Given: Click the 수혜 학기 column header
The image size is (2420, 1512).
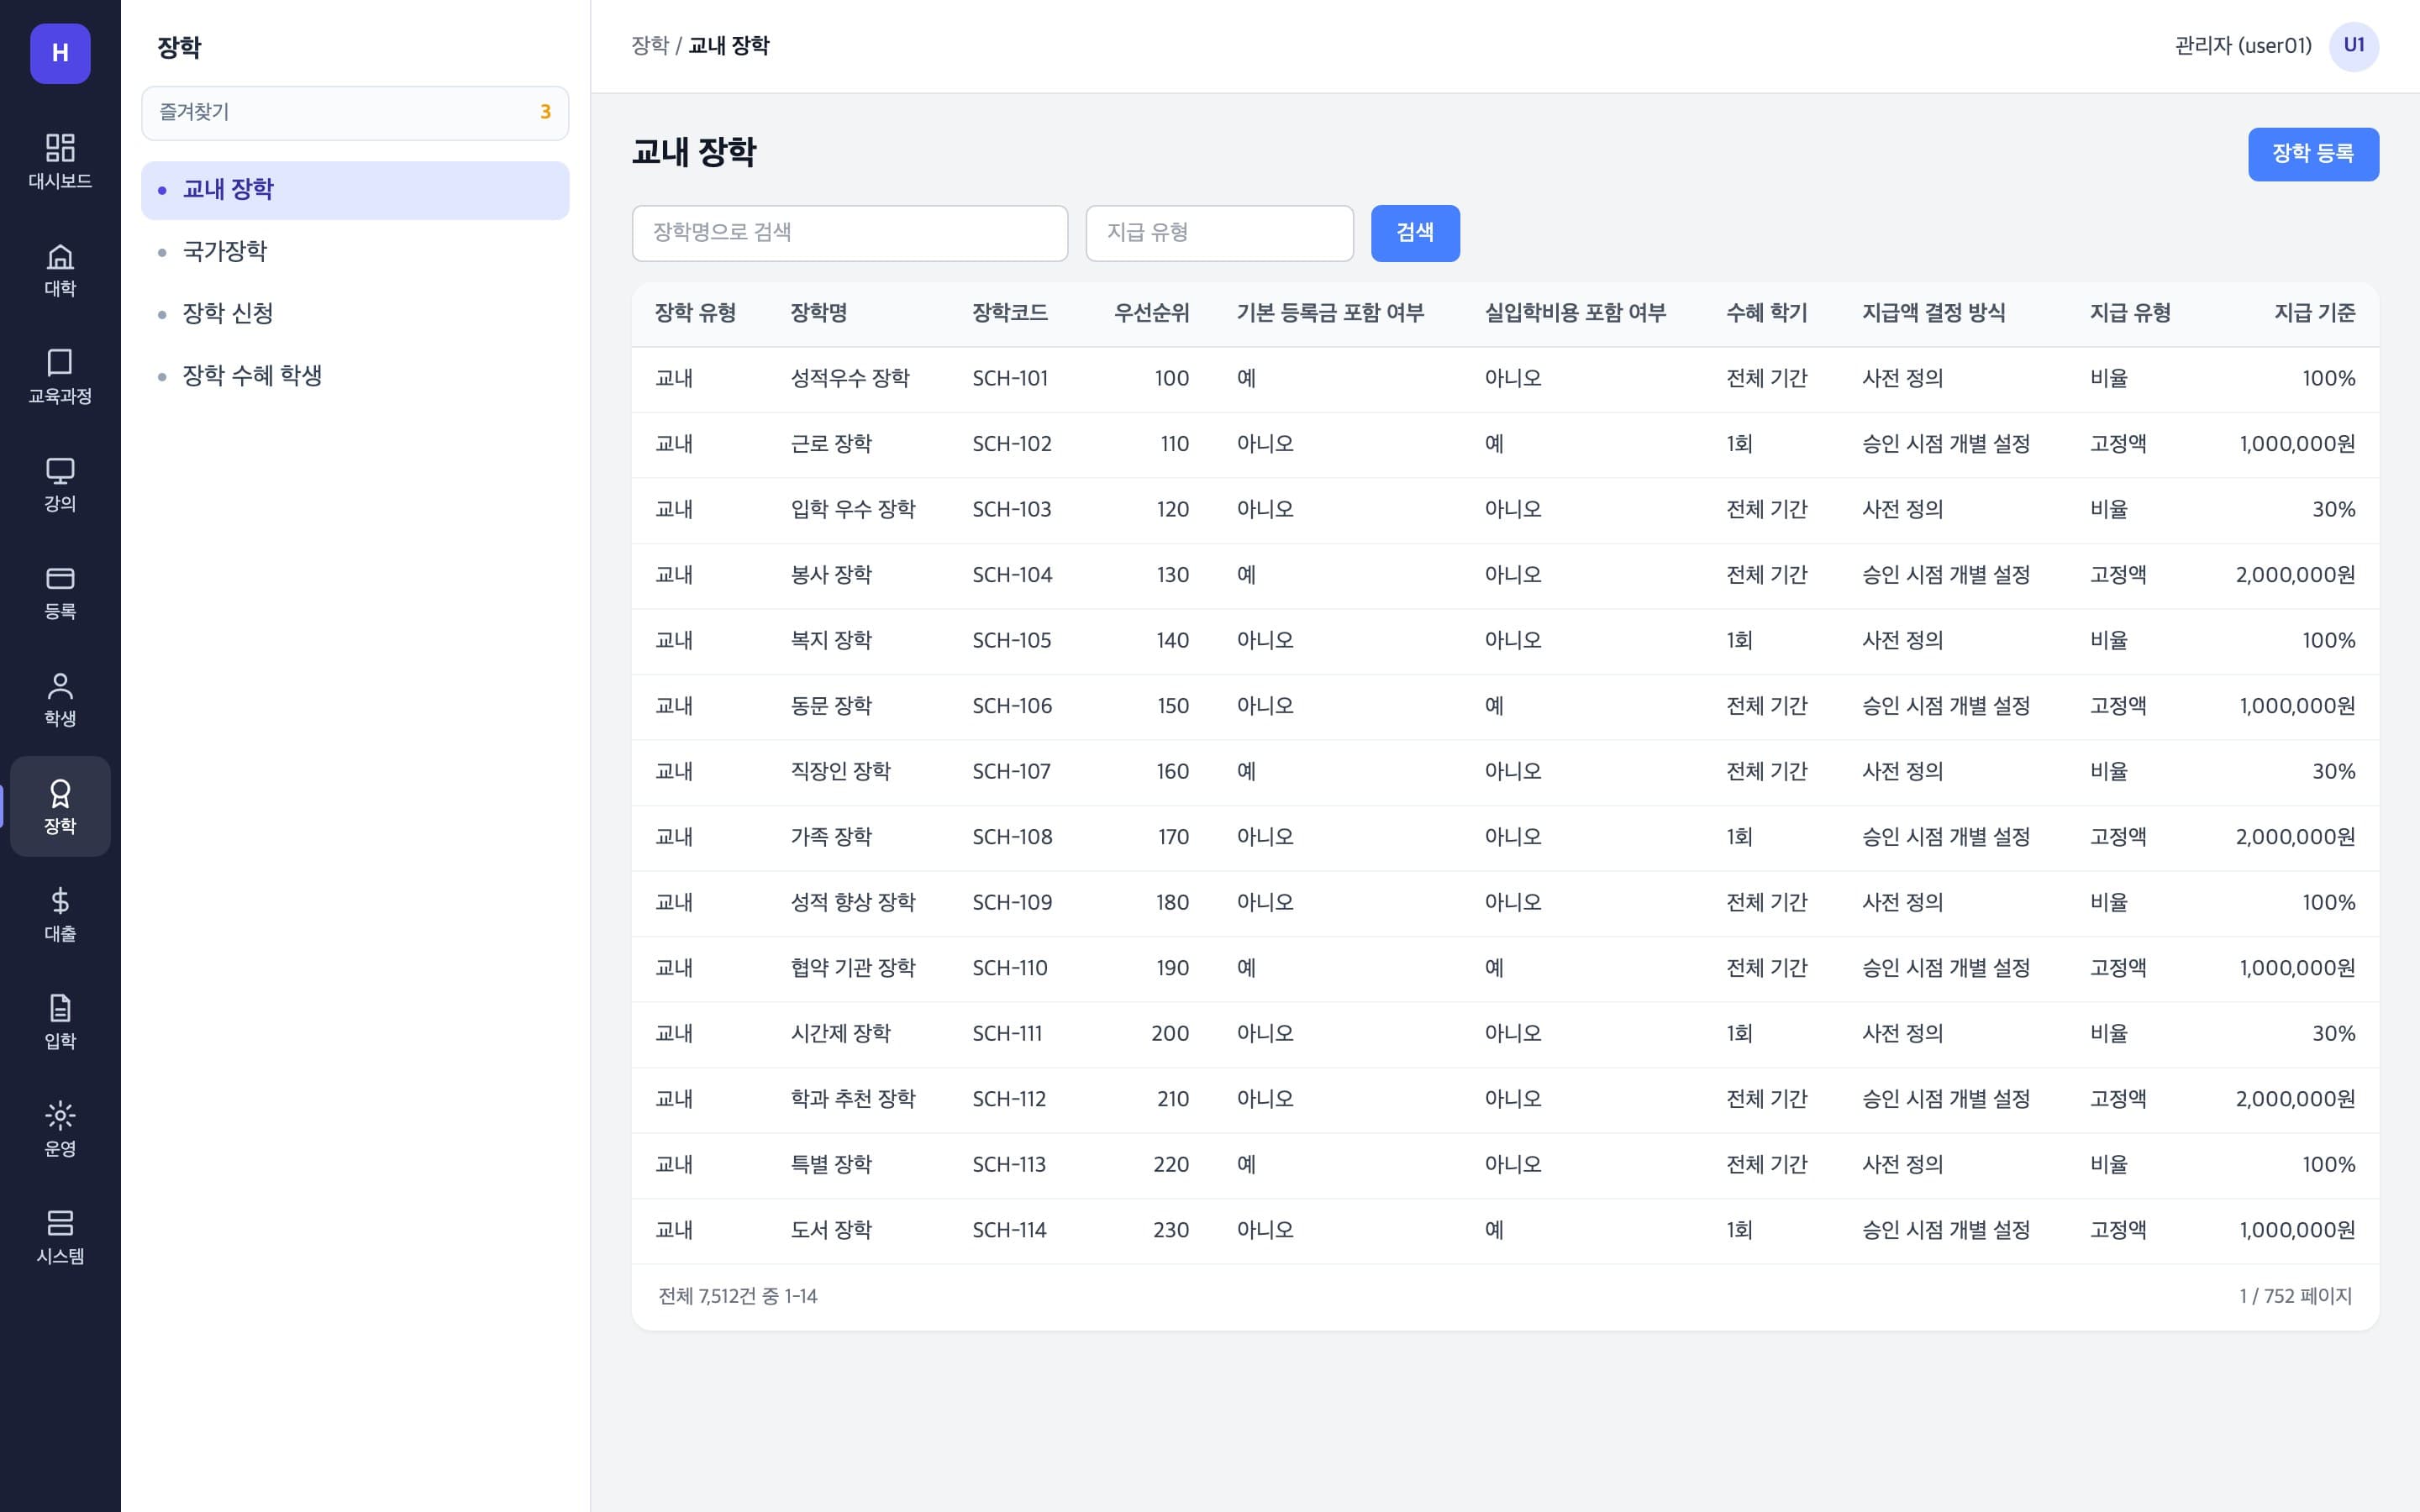Looking at the screenshot, I should (1766, 313).
